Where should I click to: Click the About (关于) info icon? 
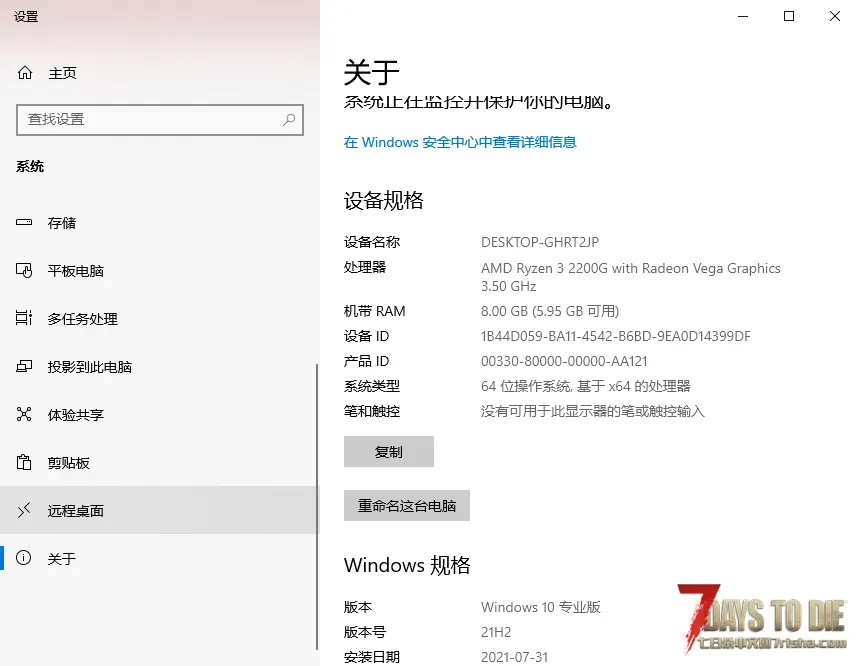(25, 559)
